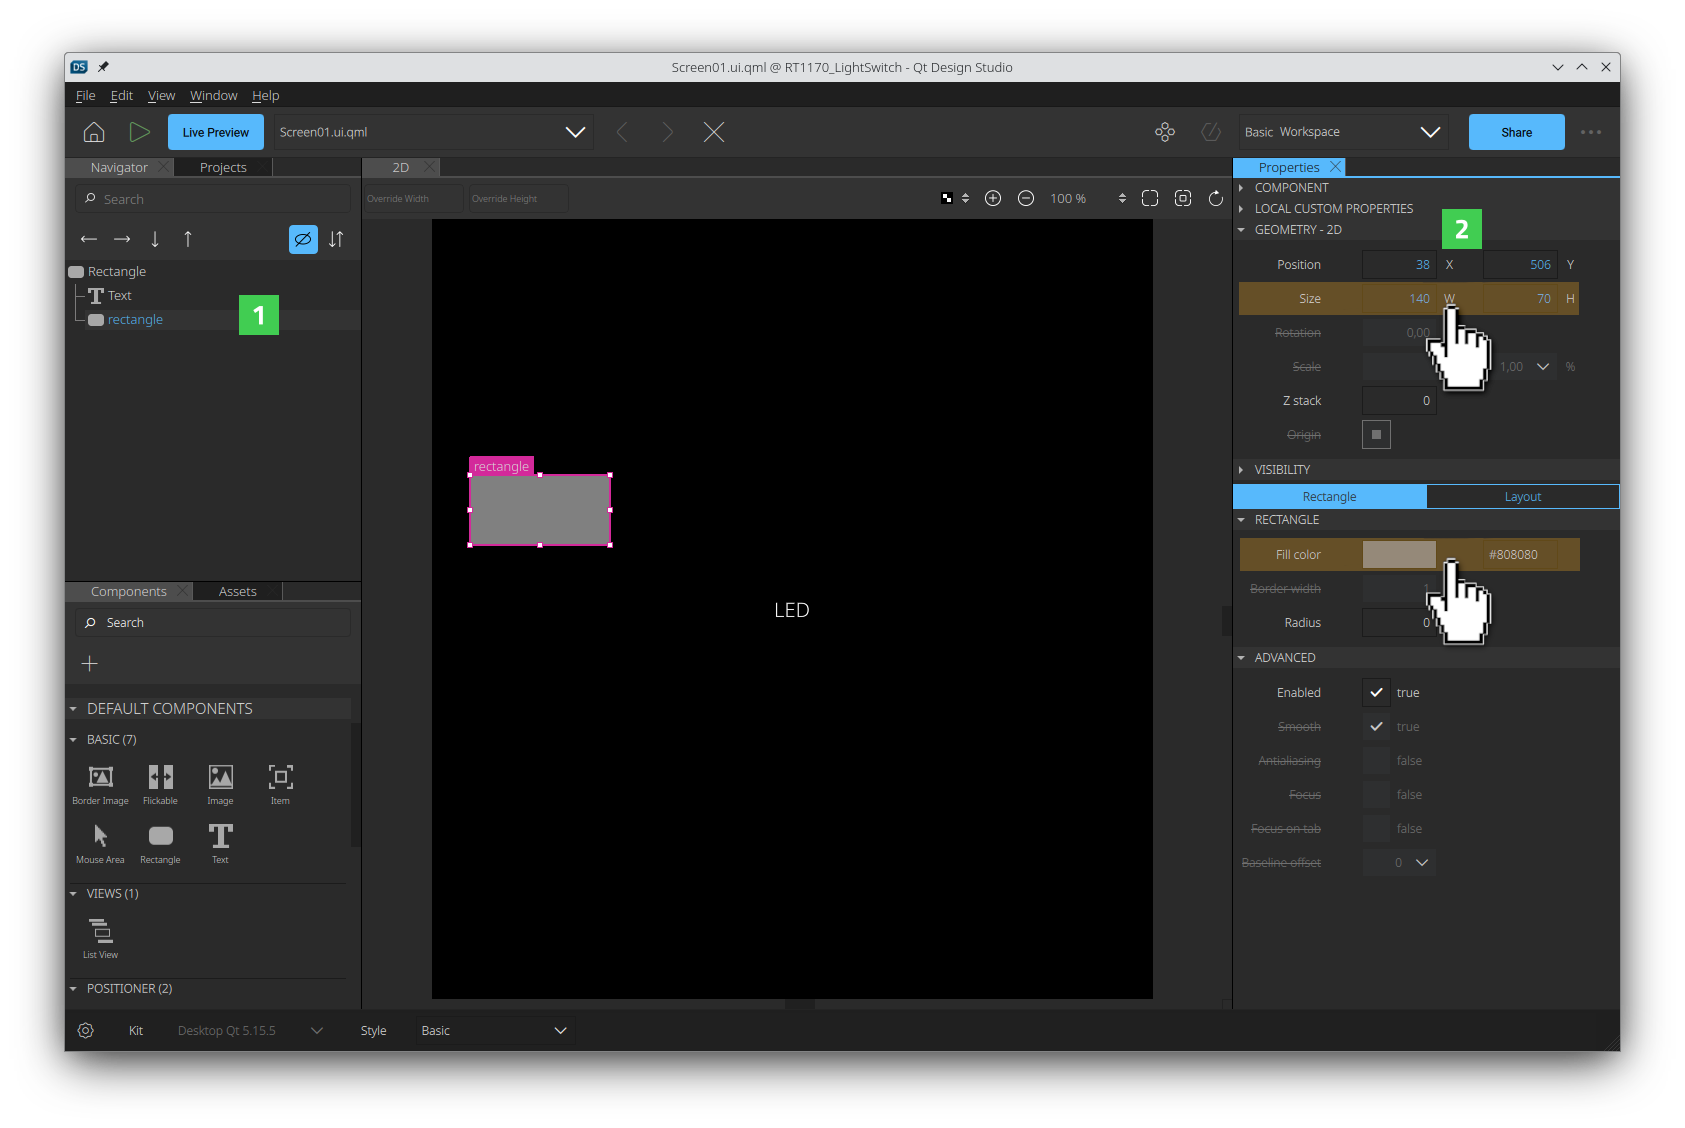Screen dimensions: 1685x1128
Task: Click the Home icon in the toolbar
Action: click(93, 131)
